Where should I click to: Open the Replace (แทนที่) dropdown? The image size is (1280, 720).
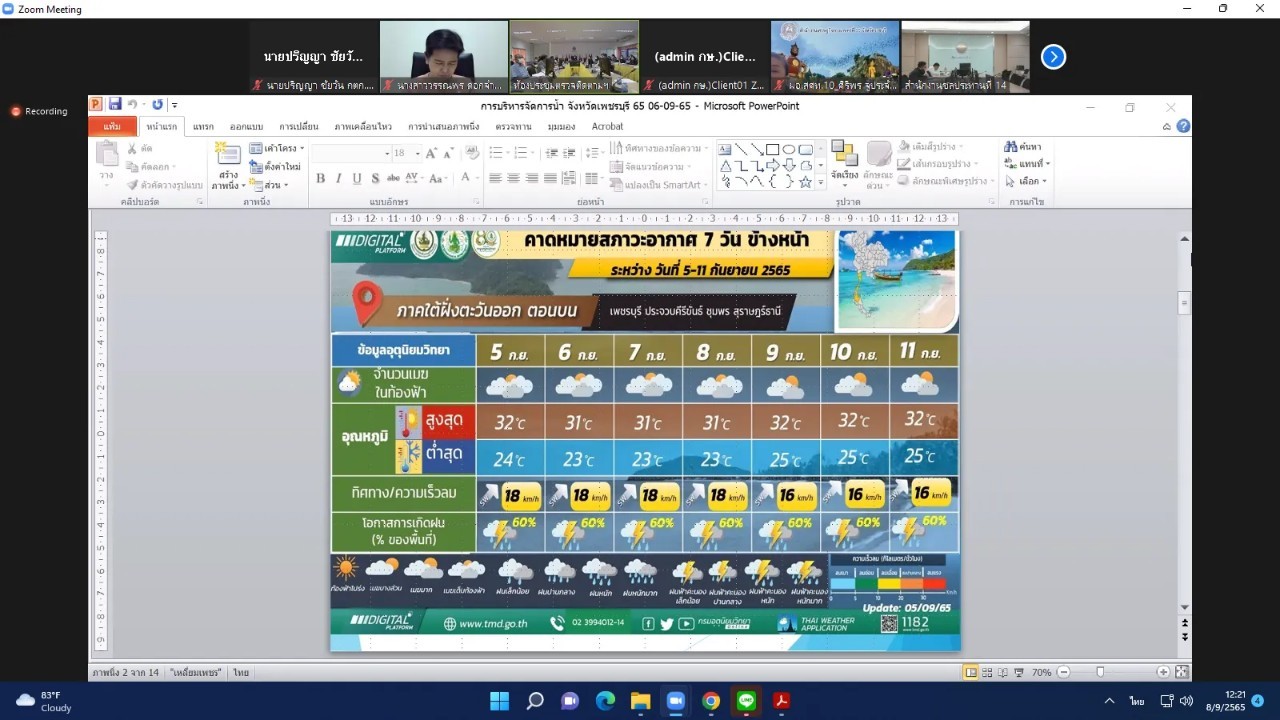(1025, 164)
